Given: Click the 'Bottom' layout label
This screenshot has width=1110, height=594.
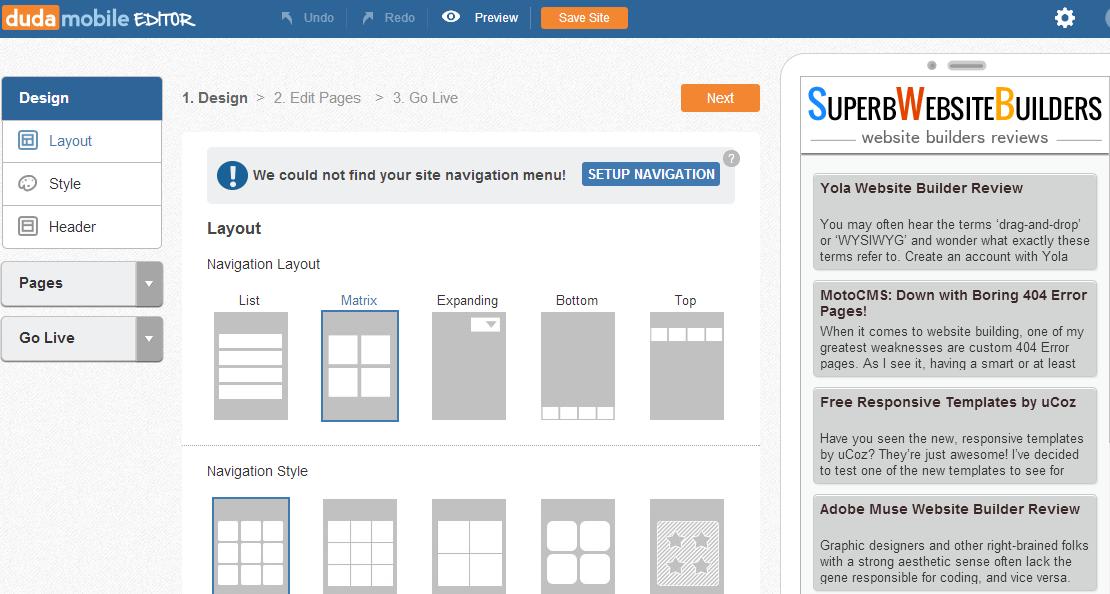Looking at the screenshot, I should [x=577, y=300].
